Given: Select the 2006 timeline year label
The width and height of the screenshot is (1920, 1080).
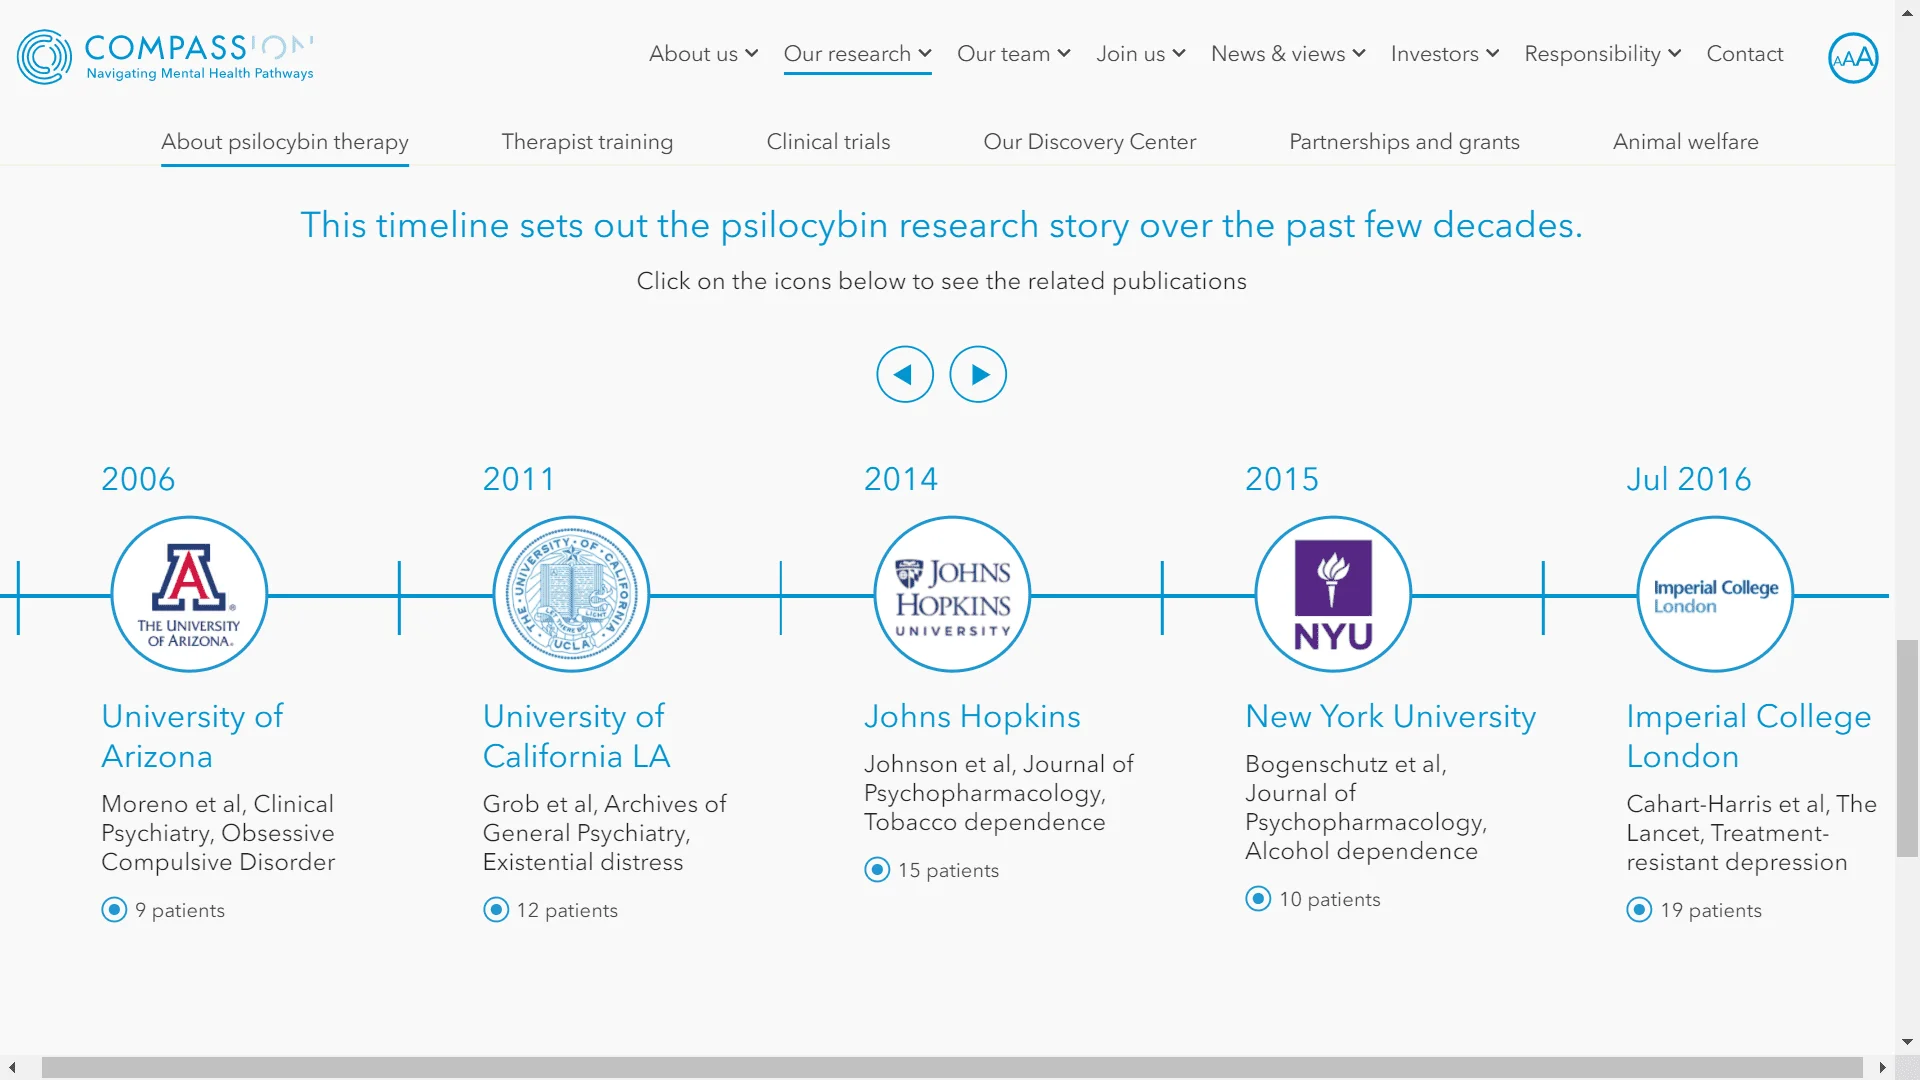Looking at the screenshot, I should click(138, 479).
